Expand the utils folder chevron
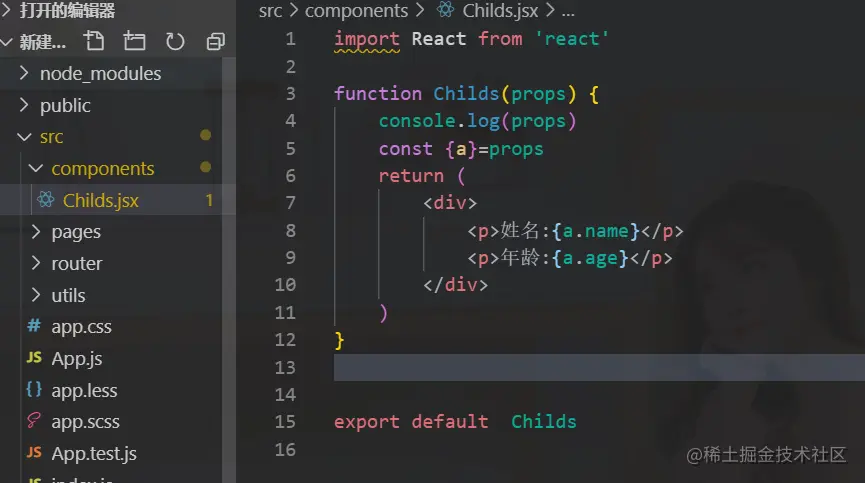Viewport: 865px width, 483px height. pos(36,295)
